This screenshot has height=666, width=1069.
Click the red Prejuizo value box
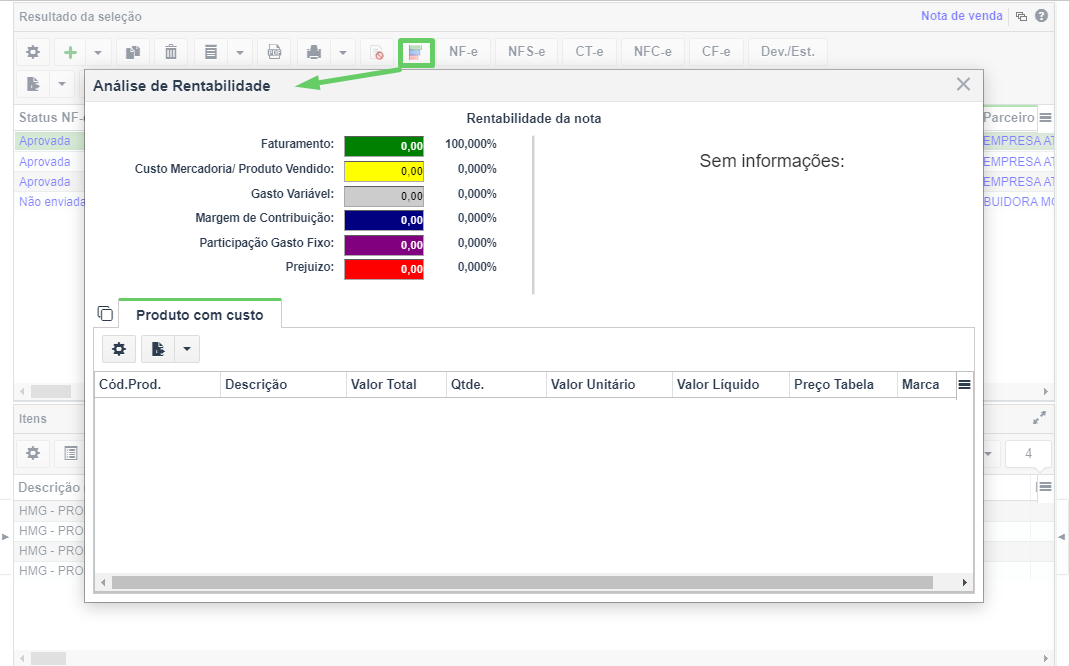point(384,269)
